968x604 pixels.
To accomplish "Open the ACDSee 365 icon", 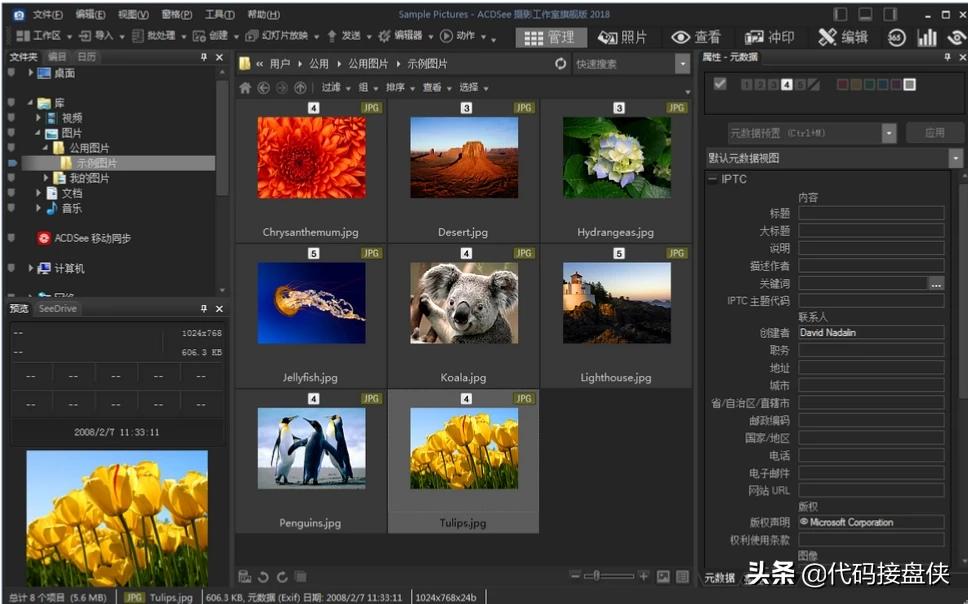I will point(896,37).
